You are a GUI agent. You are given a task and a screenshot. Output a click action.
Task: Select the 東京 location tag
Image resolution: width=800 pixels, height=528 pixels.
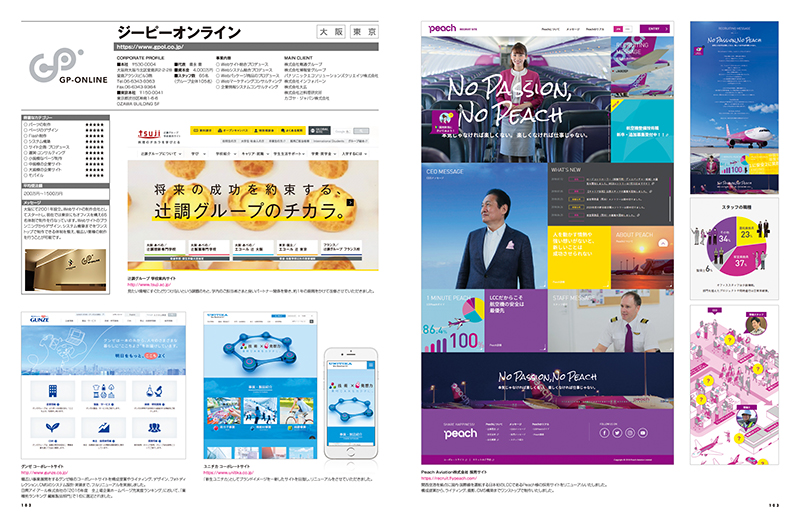tap(364, 32)
